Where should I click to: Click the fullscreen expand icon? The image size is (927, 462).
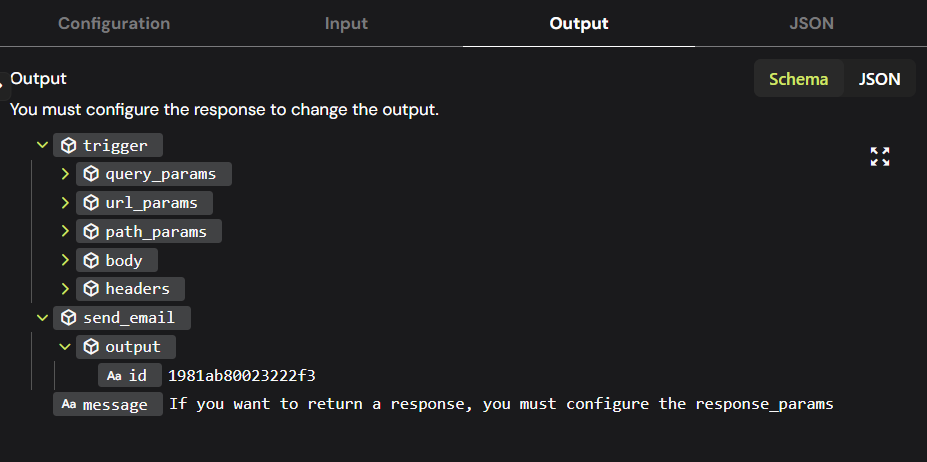pyautogui.click(x=880, y=156)
